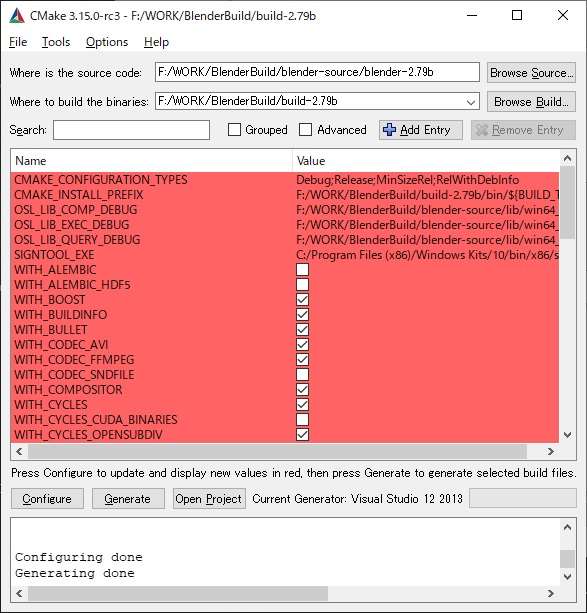Click the 'Configuring done' log line
The width and height of the screenshot is (587, 613).
point(79,557)
